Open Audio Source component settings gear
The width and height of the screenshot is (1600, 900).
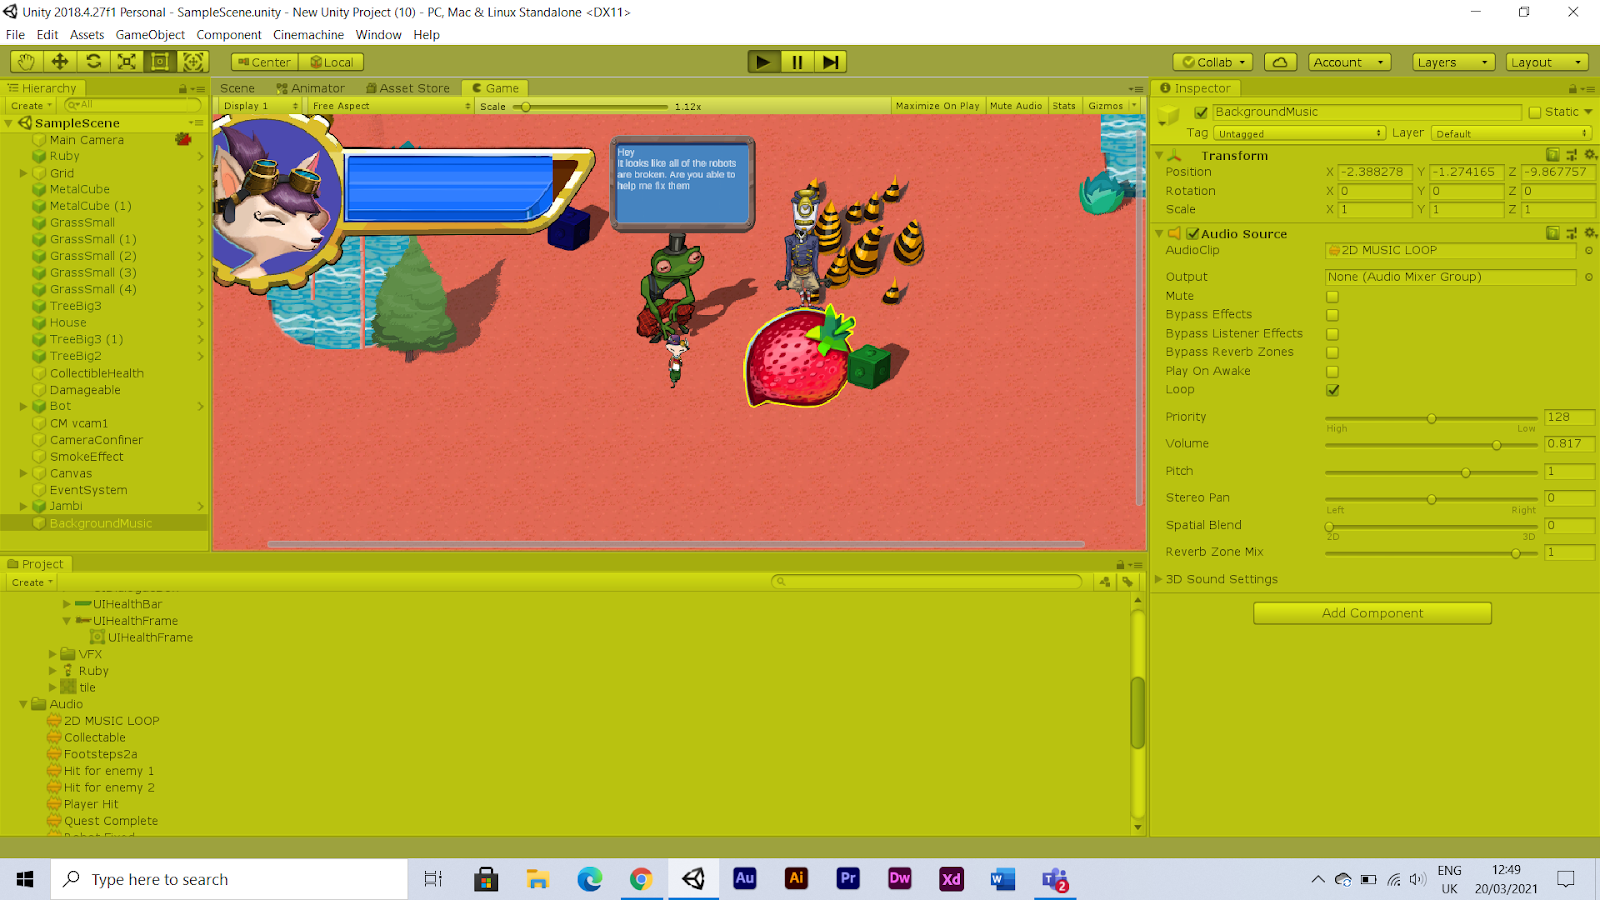tap(1590, 233)
